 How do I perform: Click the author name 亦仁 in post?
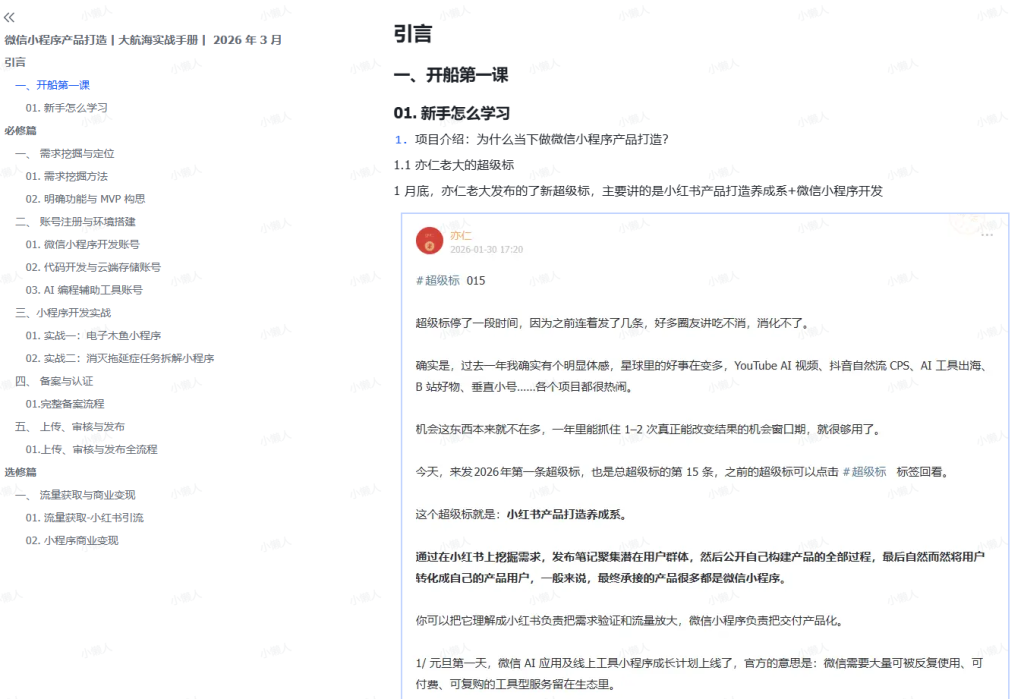(x=460, y=236)
